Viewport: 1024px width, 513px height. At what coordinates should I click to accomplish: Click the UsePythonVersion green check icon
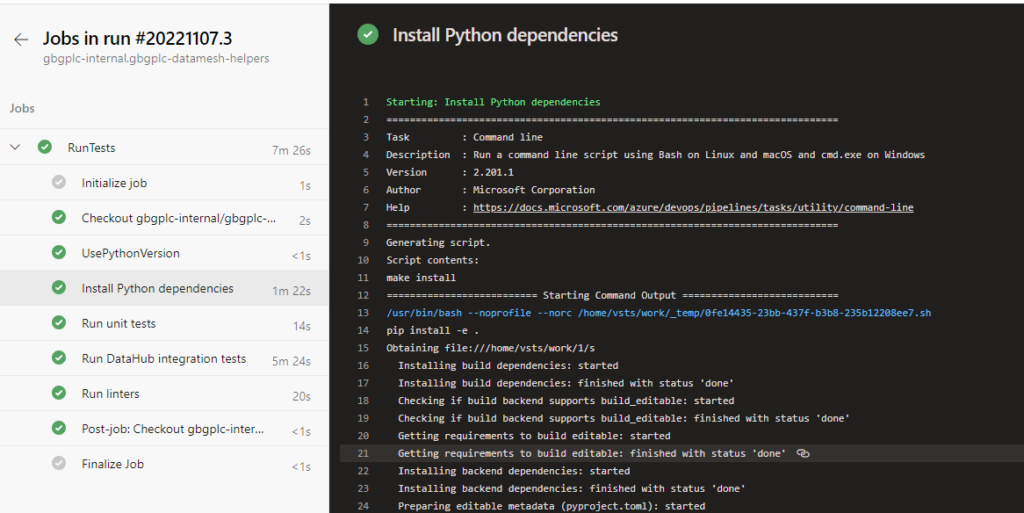pos(59,253)
